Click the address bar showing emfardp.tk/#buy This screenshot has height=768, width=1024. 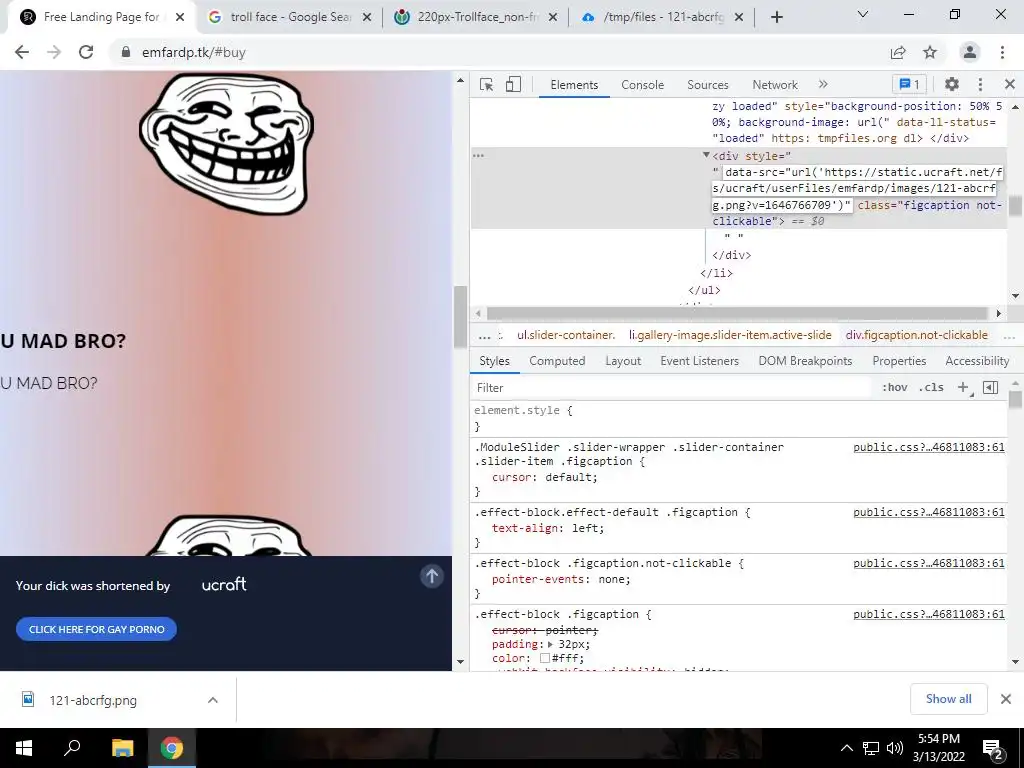[x=496, y=52]
